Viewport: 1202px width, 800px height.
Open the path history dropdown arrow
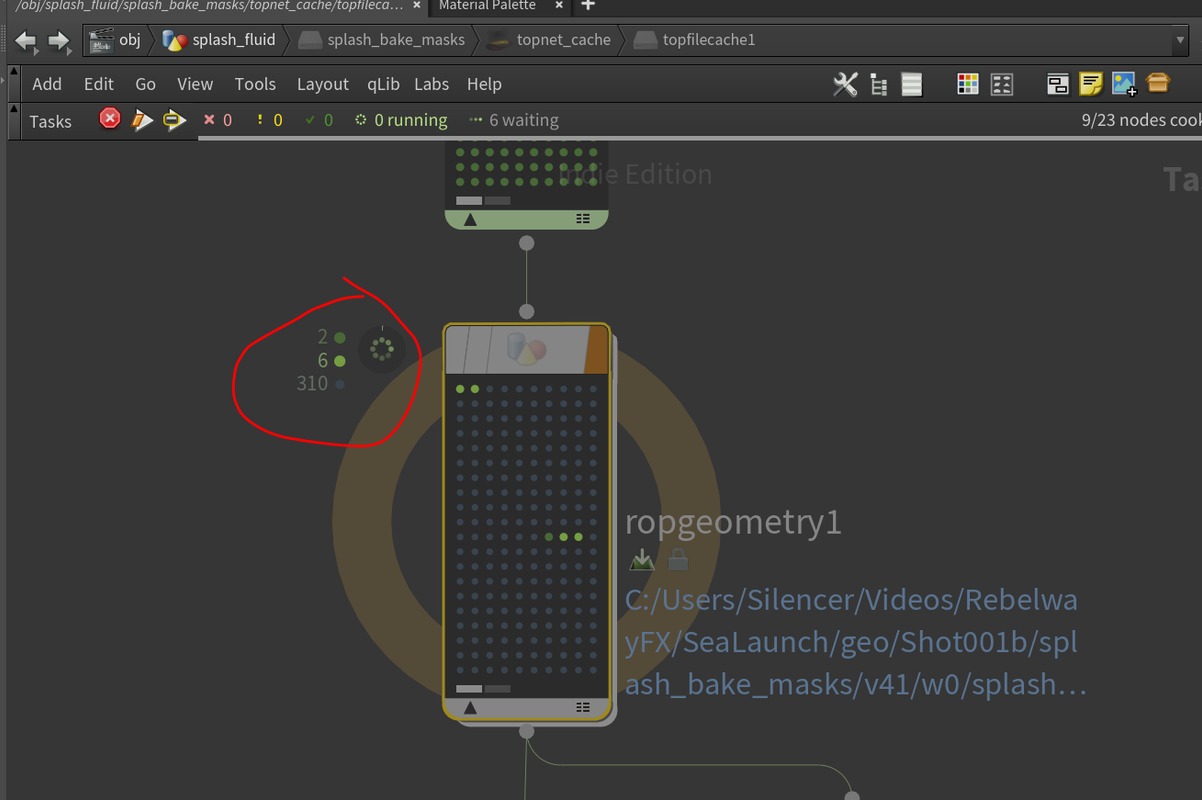1181,41
